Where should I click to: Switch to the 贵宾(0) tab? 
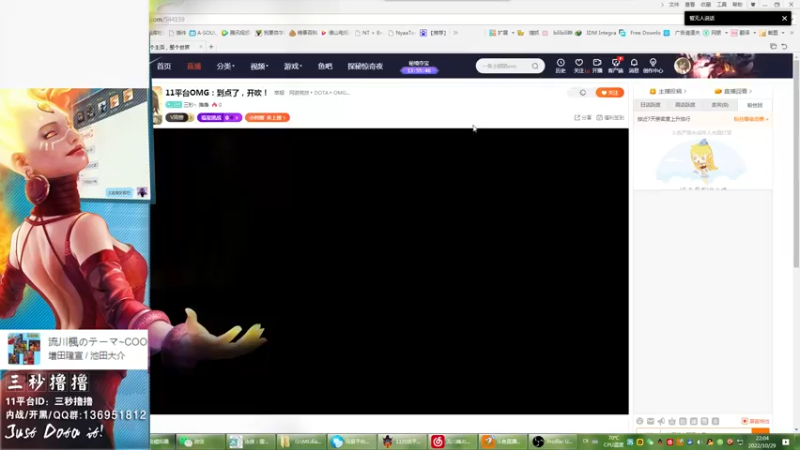coord(720,105)
